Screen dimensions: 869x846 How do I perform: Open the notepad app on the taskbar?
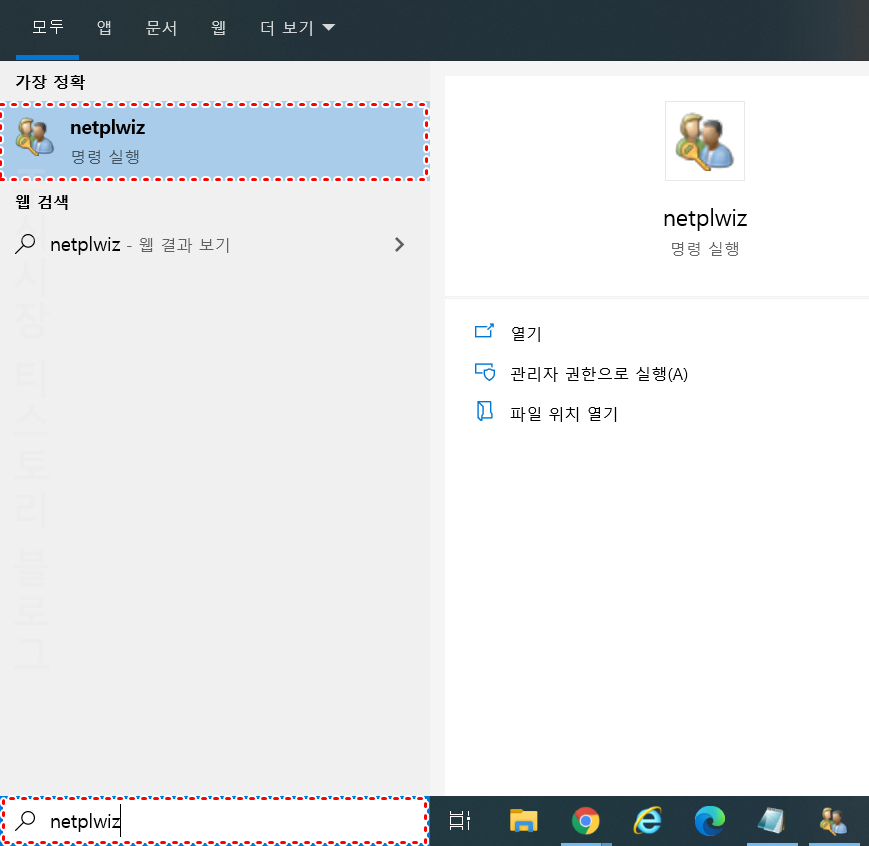(x=771, y=820)
